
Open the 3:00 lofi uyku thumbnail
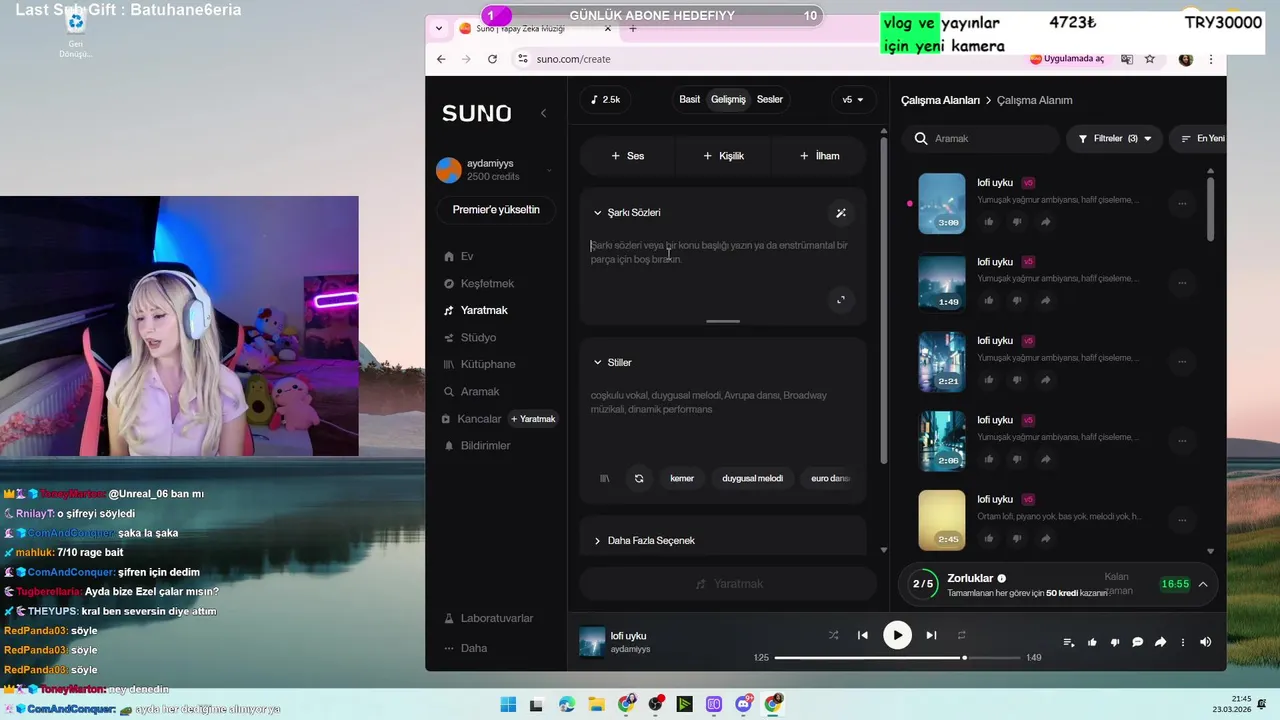(x=941, y=204)
